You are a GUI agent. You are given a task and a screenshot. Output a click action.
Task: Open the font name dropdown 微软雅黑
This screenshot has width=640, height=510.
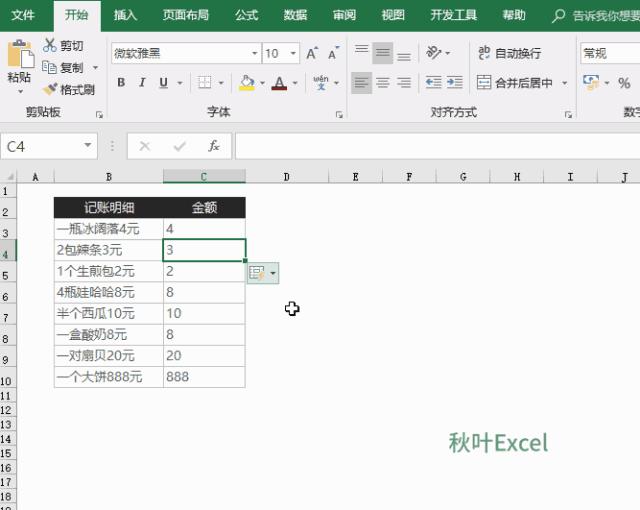tap(255, 53)
